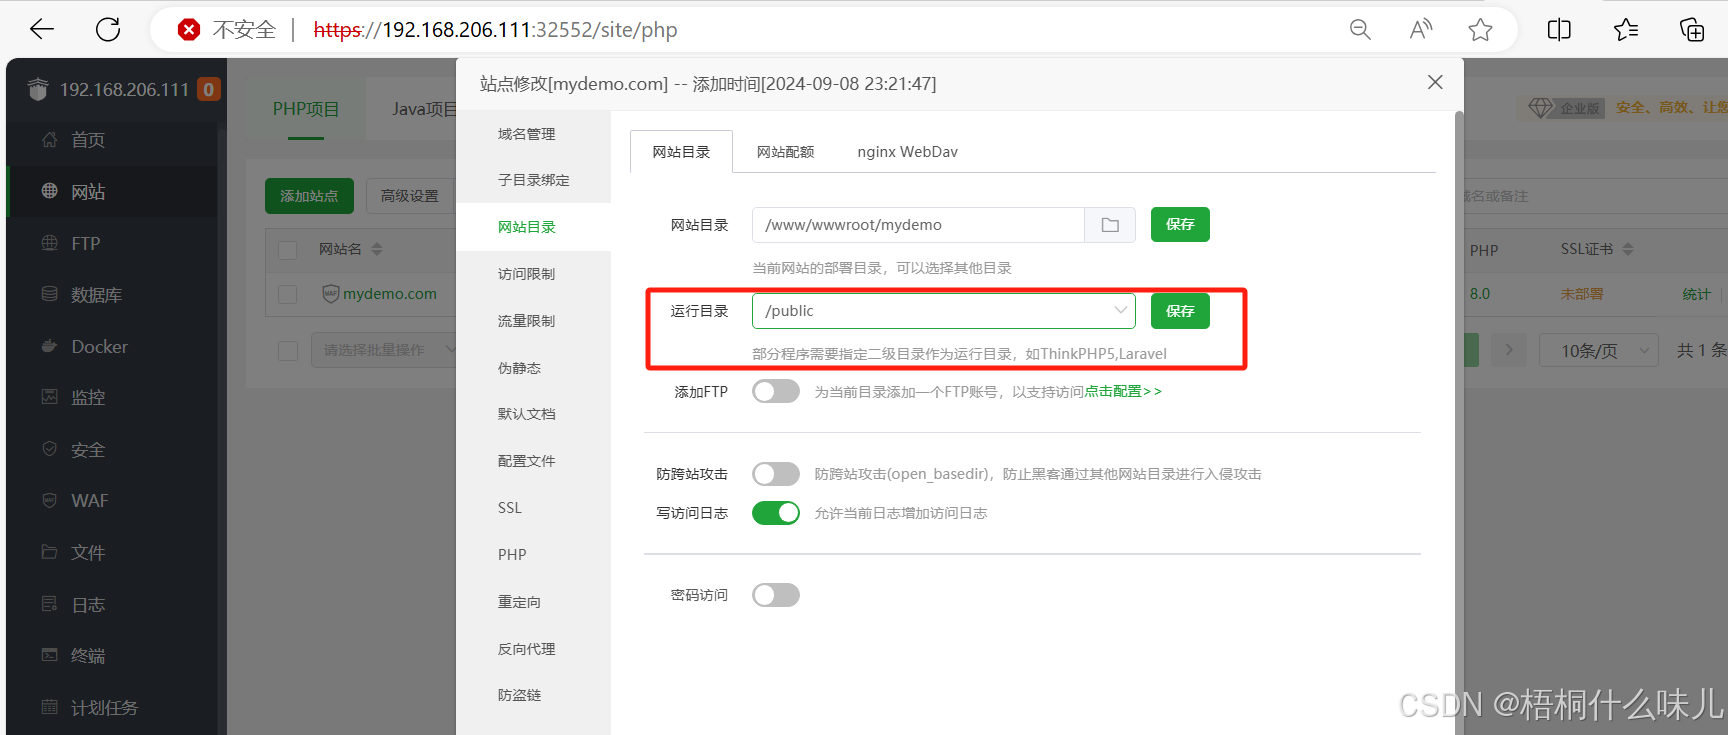The width and height of the screenshot is (1728, 735).
Task: Check the select-all box in site table header
Action: point(288,250)
